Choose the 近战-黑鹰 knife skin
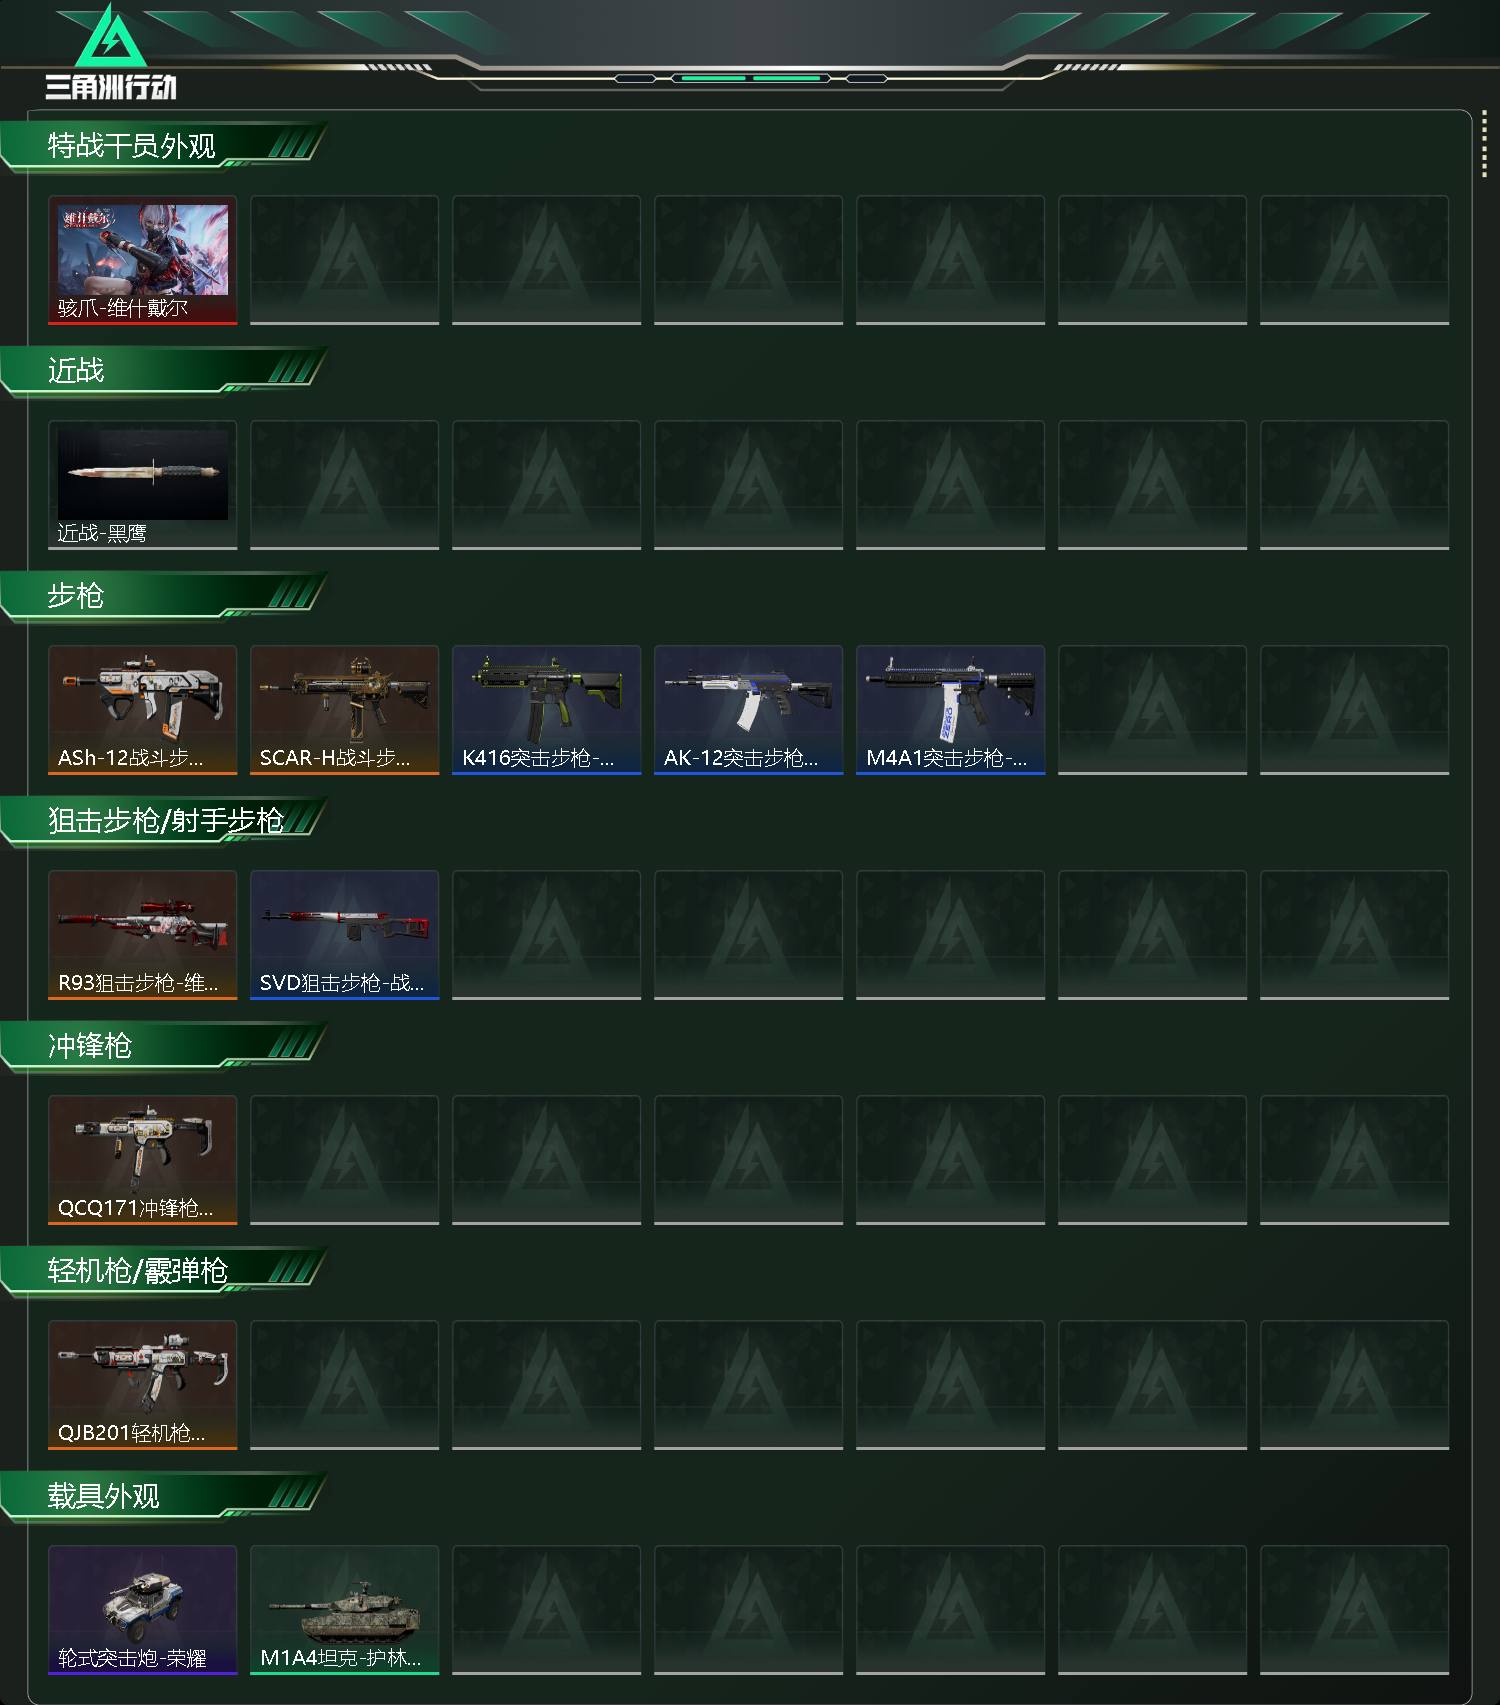1500x1705 pixels. tap(143, 485)
